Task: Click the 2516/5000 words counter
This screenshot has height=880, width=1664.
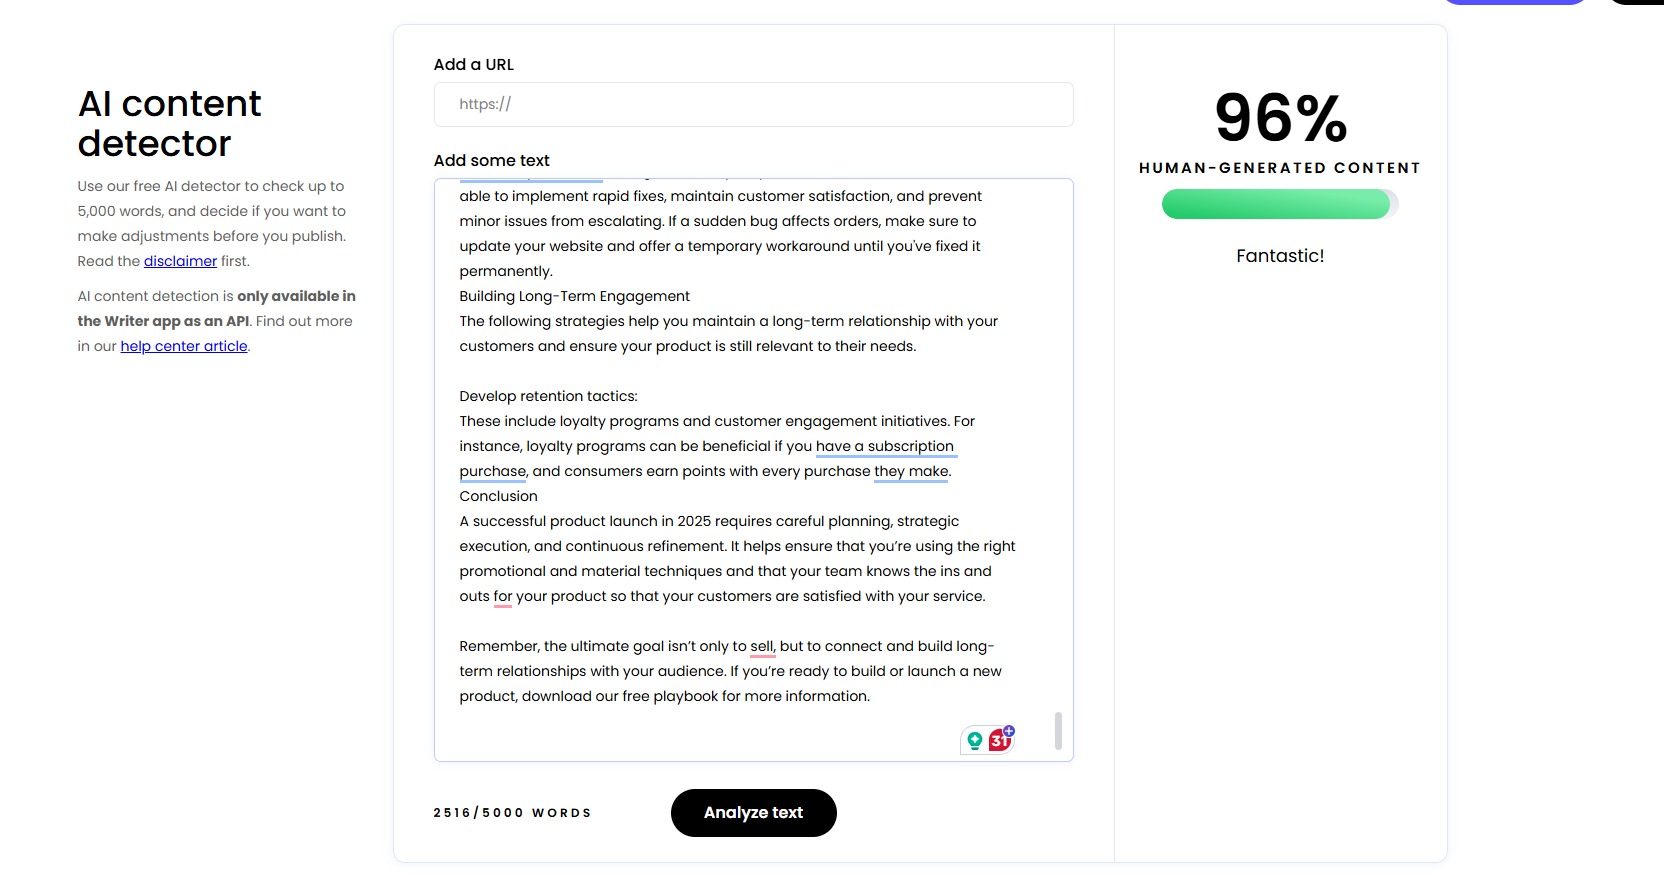Action: (512, 813)
